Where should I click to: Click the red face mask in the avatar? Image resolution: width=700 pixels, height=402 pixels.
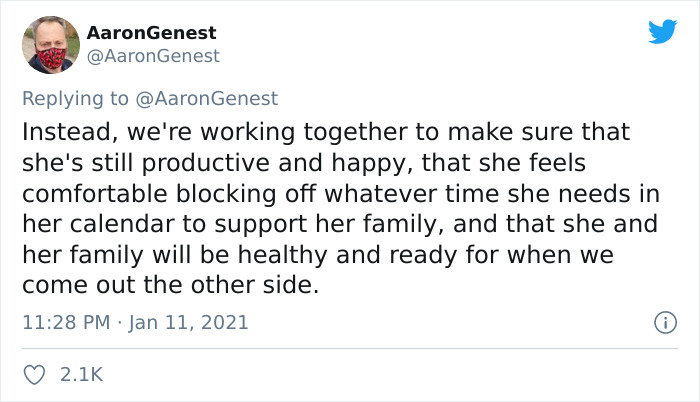coord(51,58)
